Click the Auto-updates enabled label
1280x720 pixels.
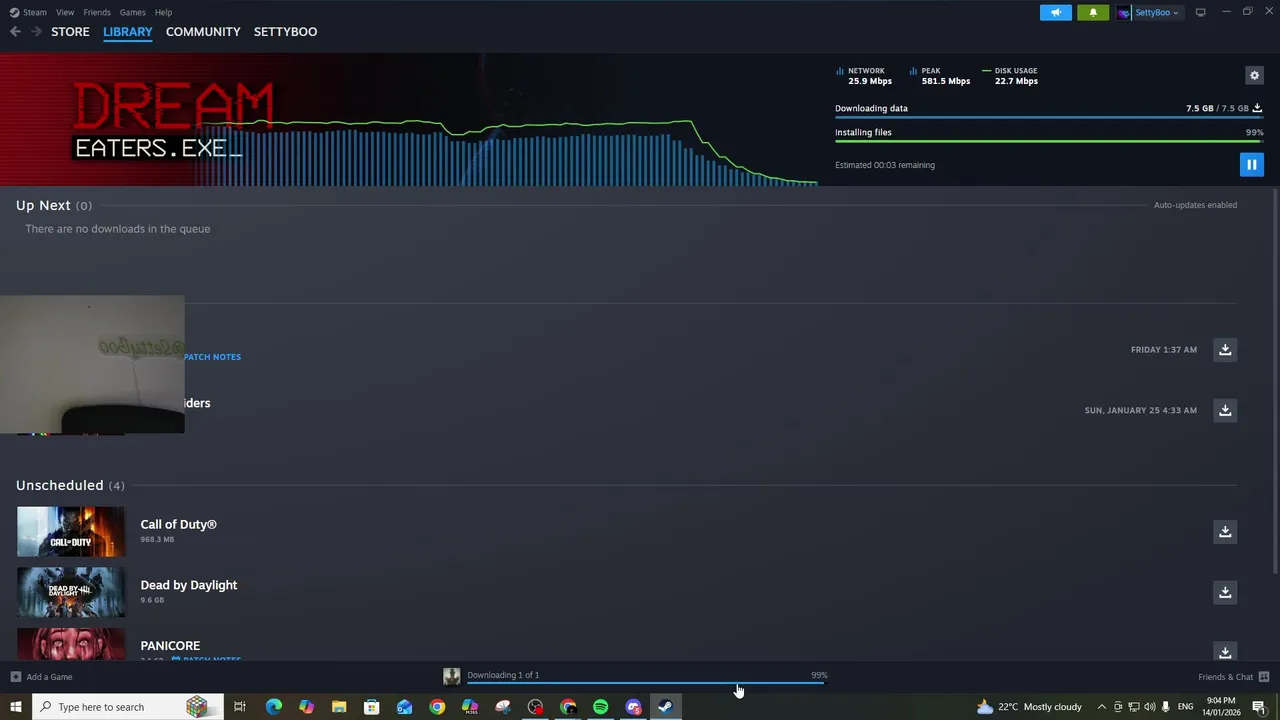click(x=1195, y=205)
